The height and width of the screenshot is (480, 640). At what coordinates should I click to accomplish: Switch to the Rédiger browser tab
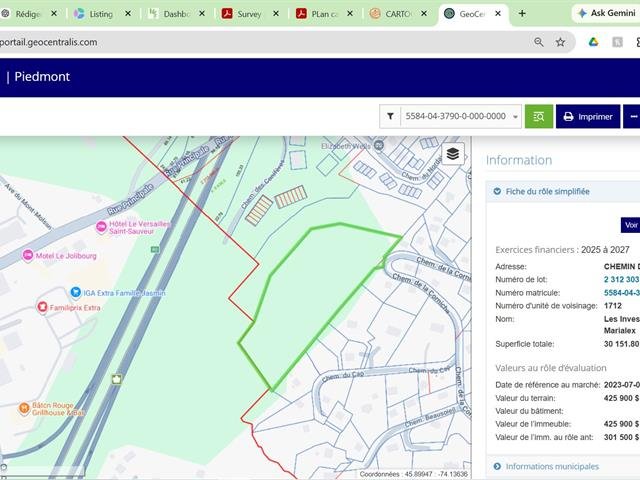pyautogui.click(x=28, y=14)
